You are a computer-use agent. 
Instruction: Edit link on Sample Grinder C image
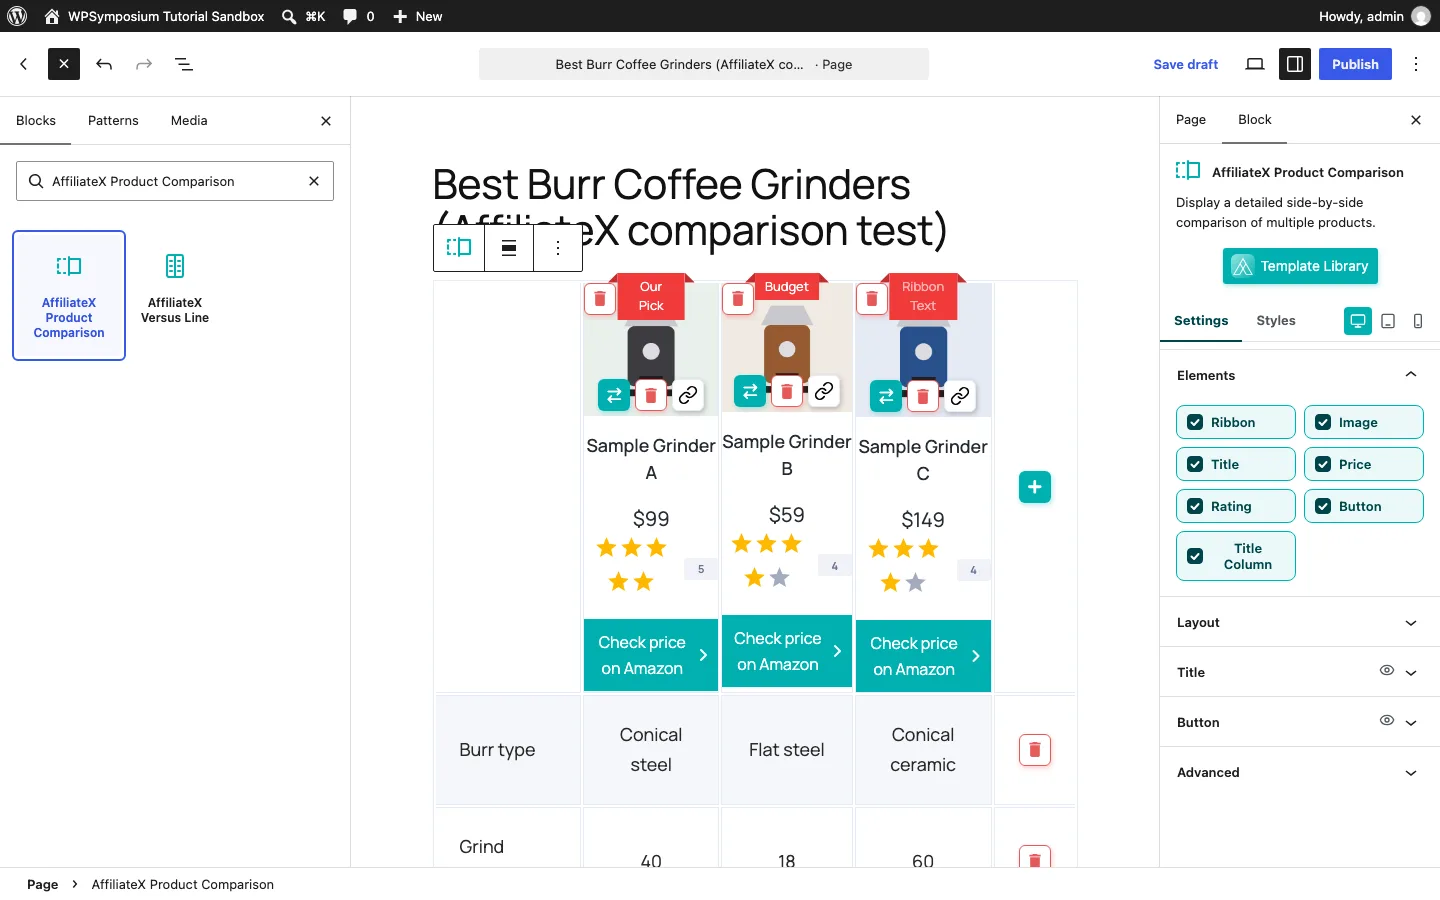[x=960, y=396]
